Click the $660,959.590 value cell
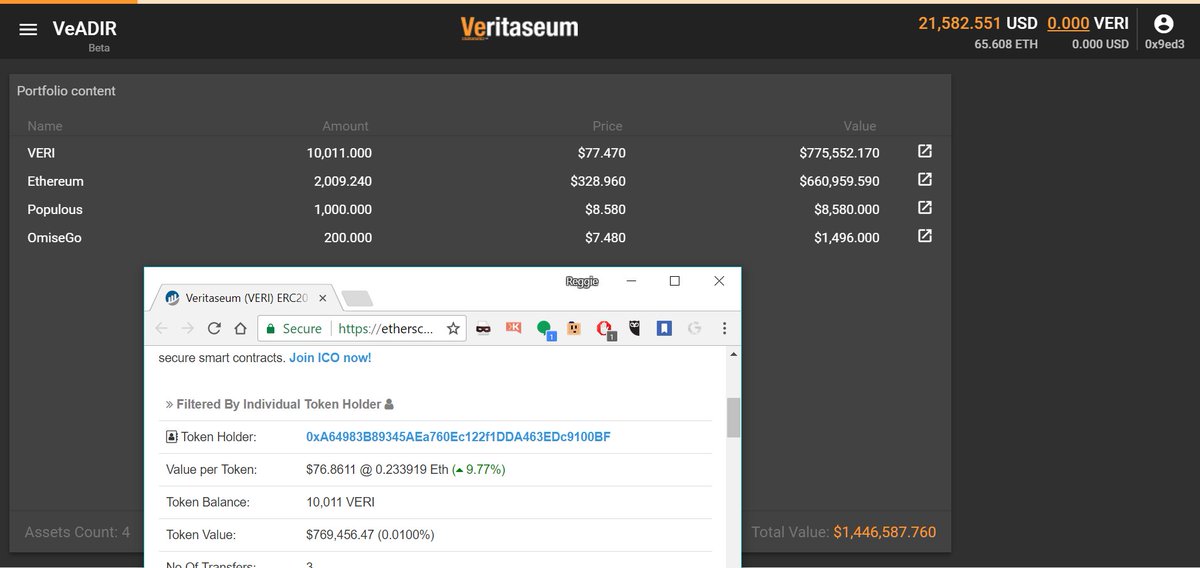1200x568 pixels. tap(839, 181)
